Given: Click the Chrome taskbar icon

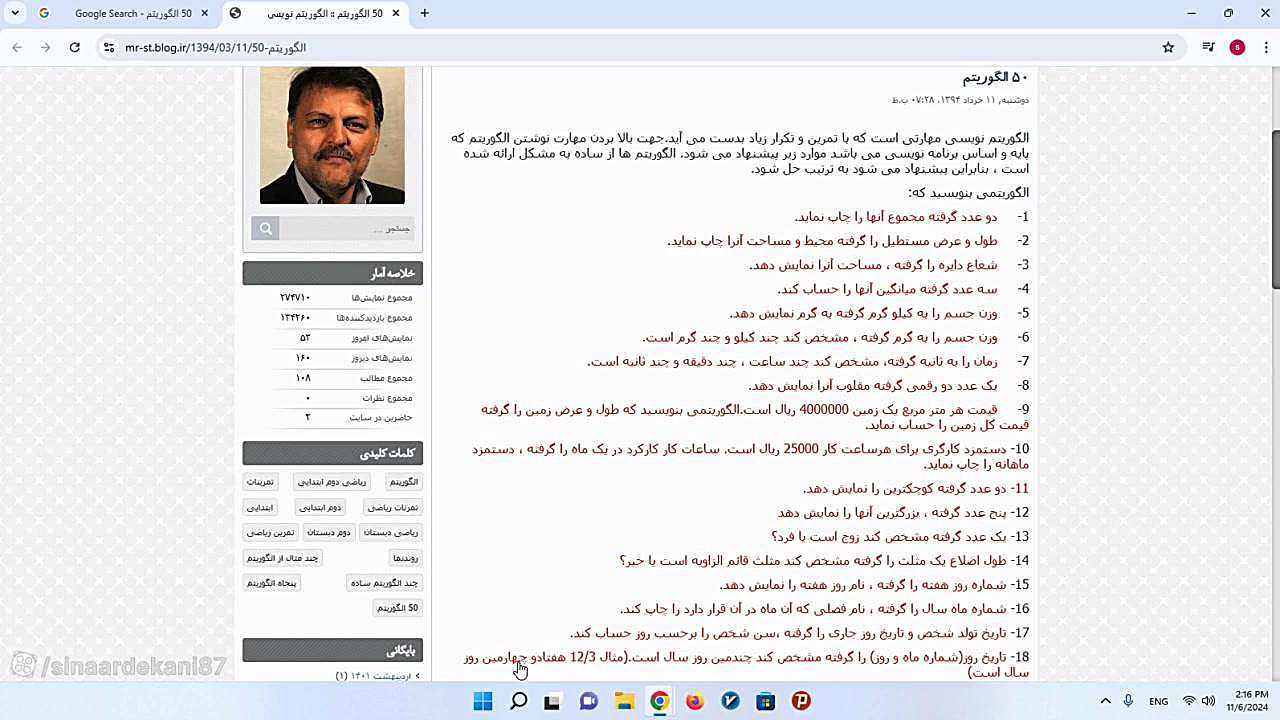Looking at the screenshot, I should pyautogui.click(x=659, y=701).
